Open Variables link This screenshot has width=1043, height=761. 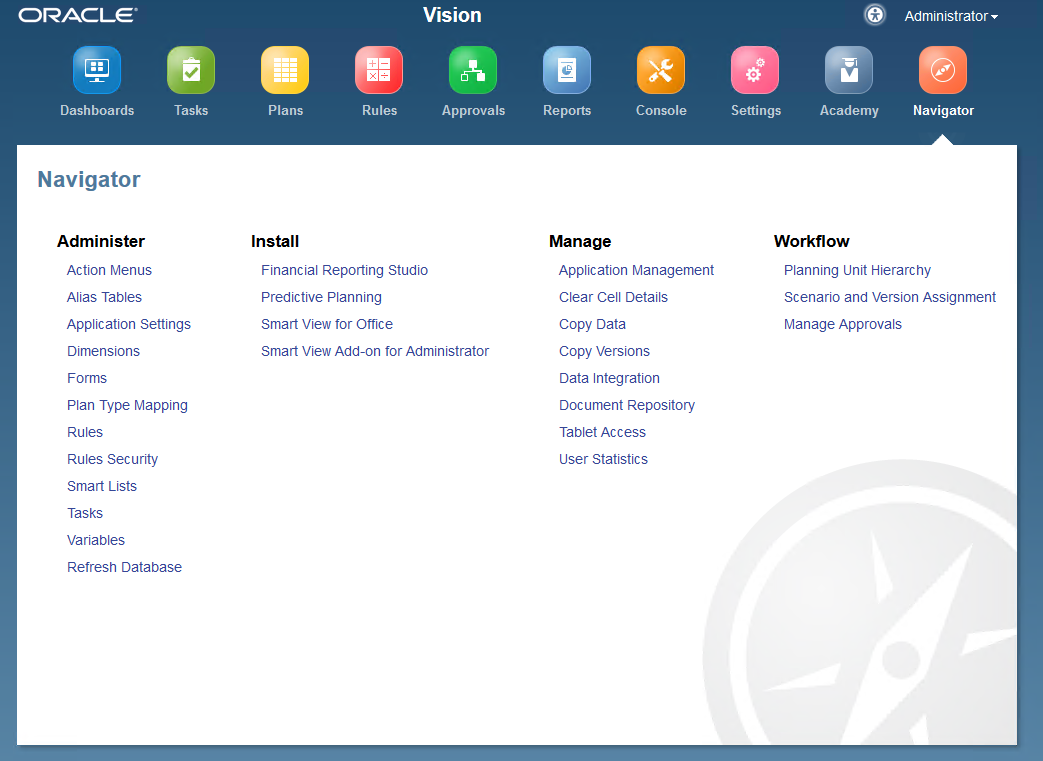tap(96, 540)
